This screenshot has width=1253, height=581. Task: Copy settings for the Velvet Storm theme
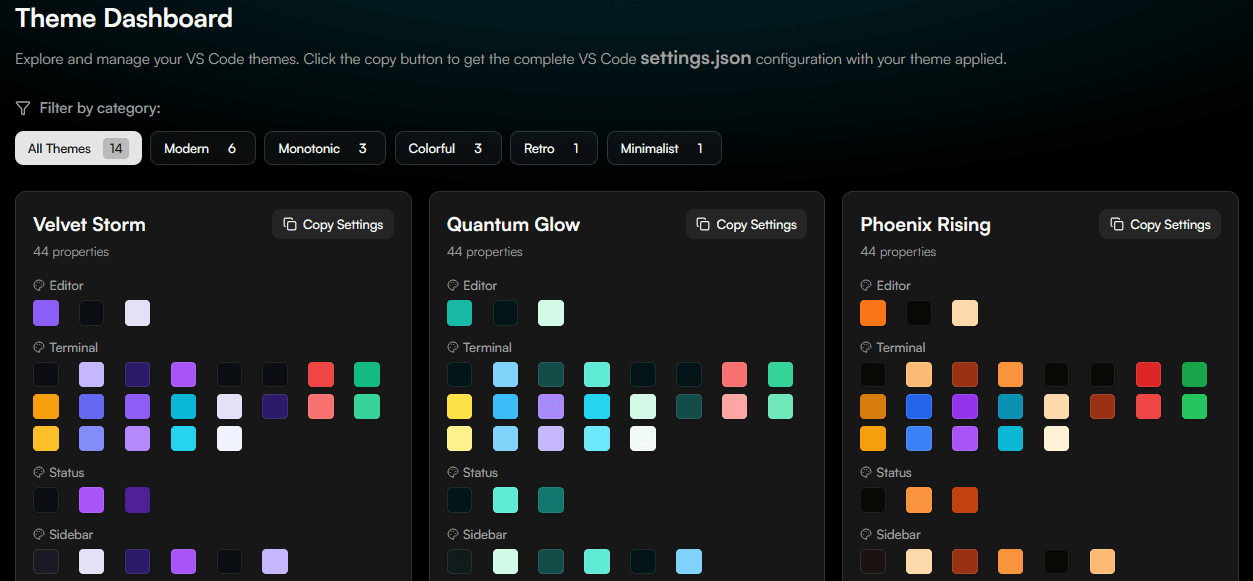coord(333,224)
